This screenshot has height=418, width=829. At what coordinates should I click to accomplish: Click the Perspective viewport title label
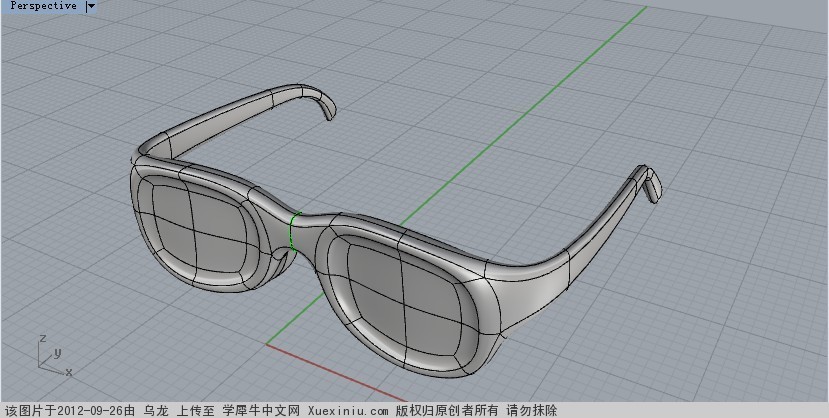(43, 6)
